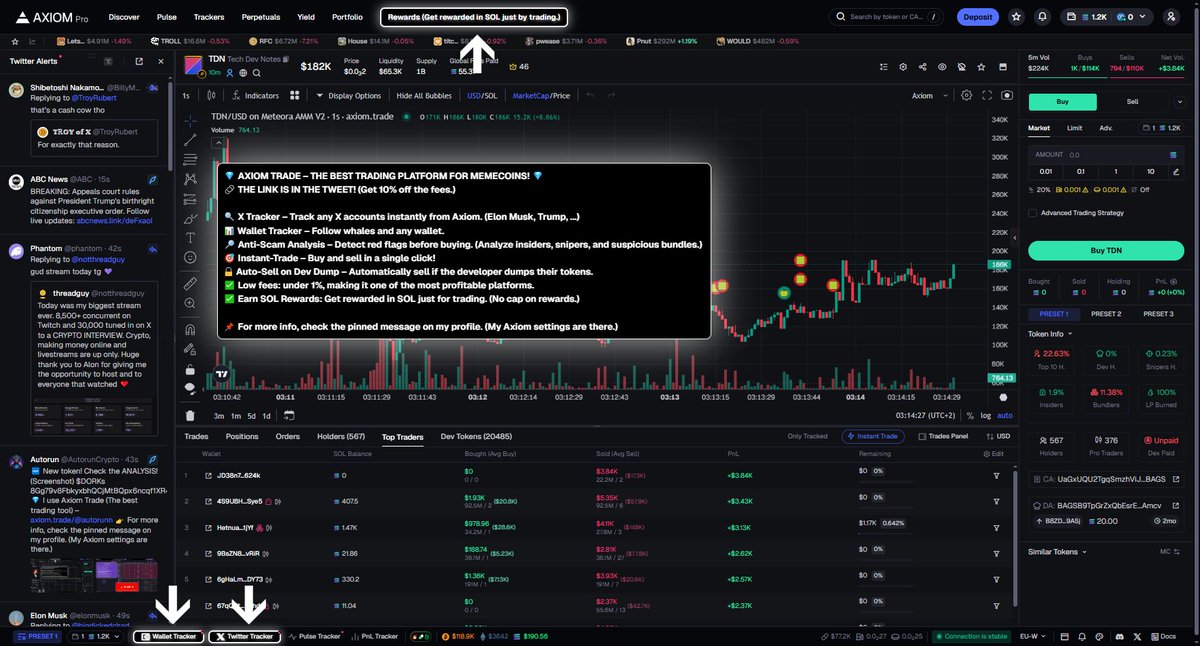Take a chart snapshot with camera icon

(x=1006, y=95)
